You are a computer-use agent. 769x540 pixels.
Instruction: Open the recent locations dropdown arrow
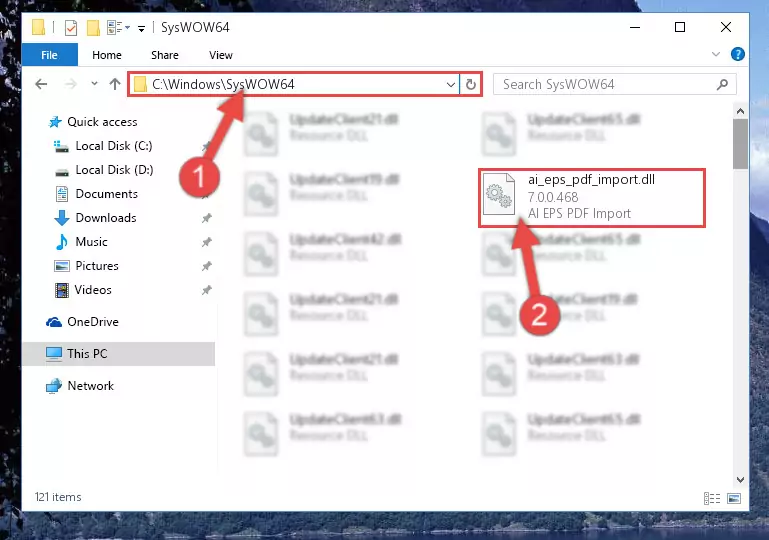(94, 84)
